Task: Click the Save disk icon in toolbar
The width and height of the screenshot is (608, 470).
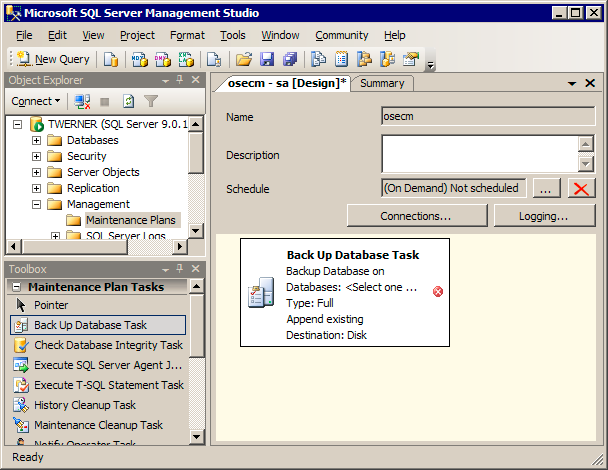Action: point(266,59)
